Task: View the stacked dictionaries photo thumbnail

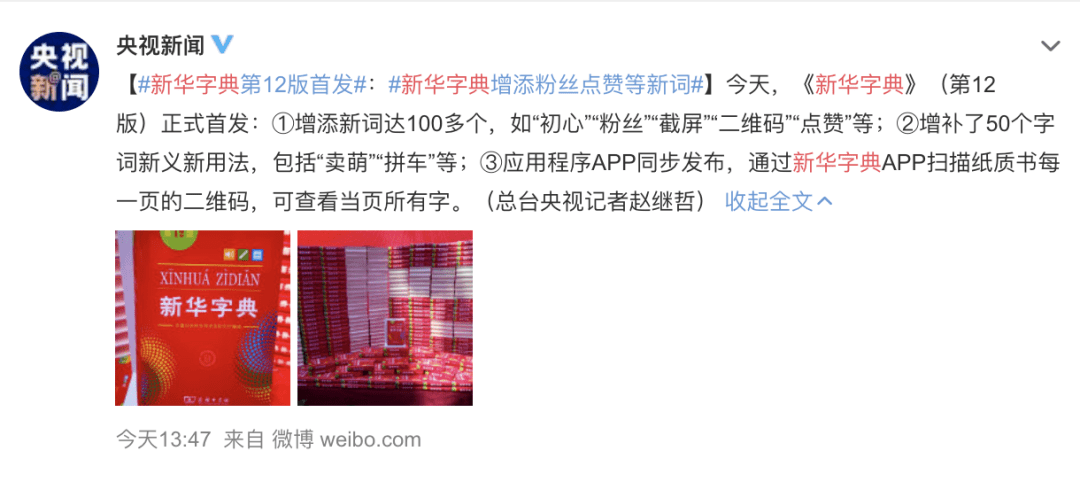Action: click(x=385, y=317)
